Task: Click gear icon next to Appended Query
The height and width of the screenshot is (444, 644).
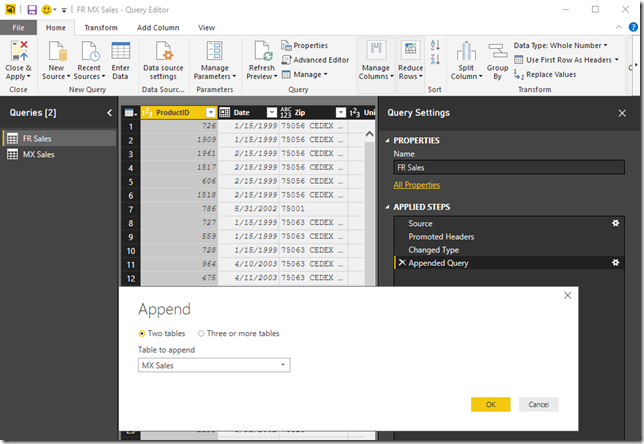Action: (x=616, y=263)
